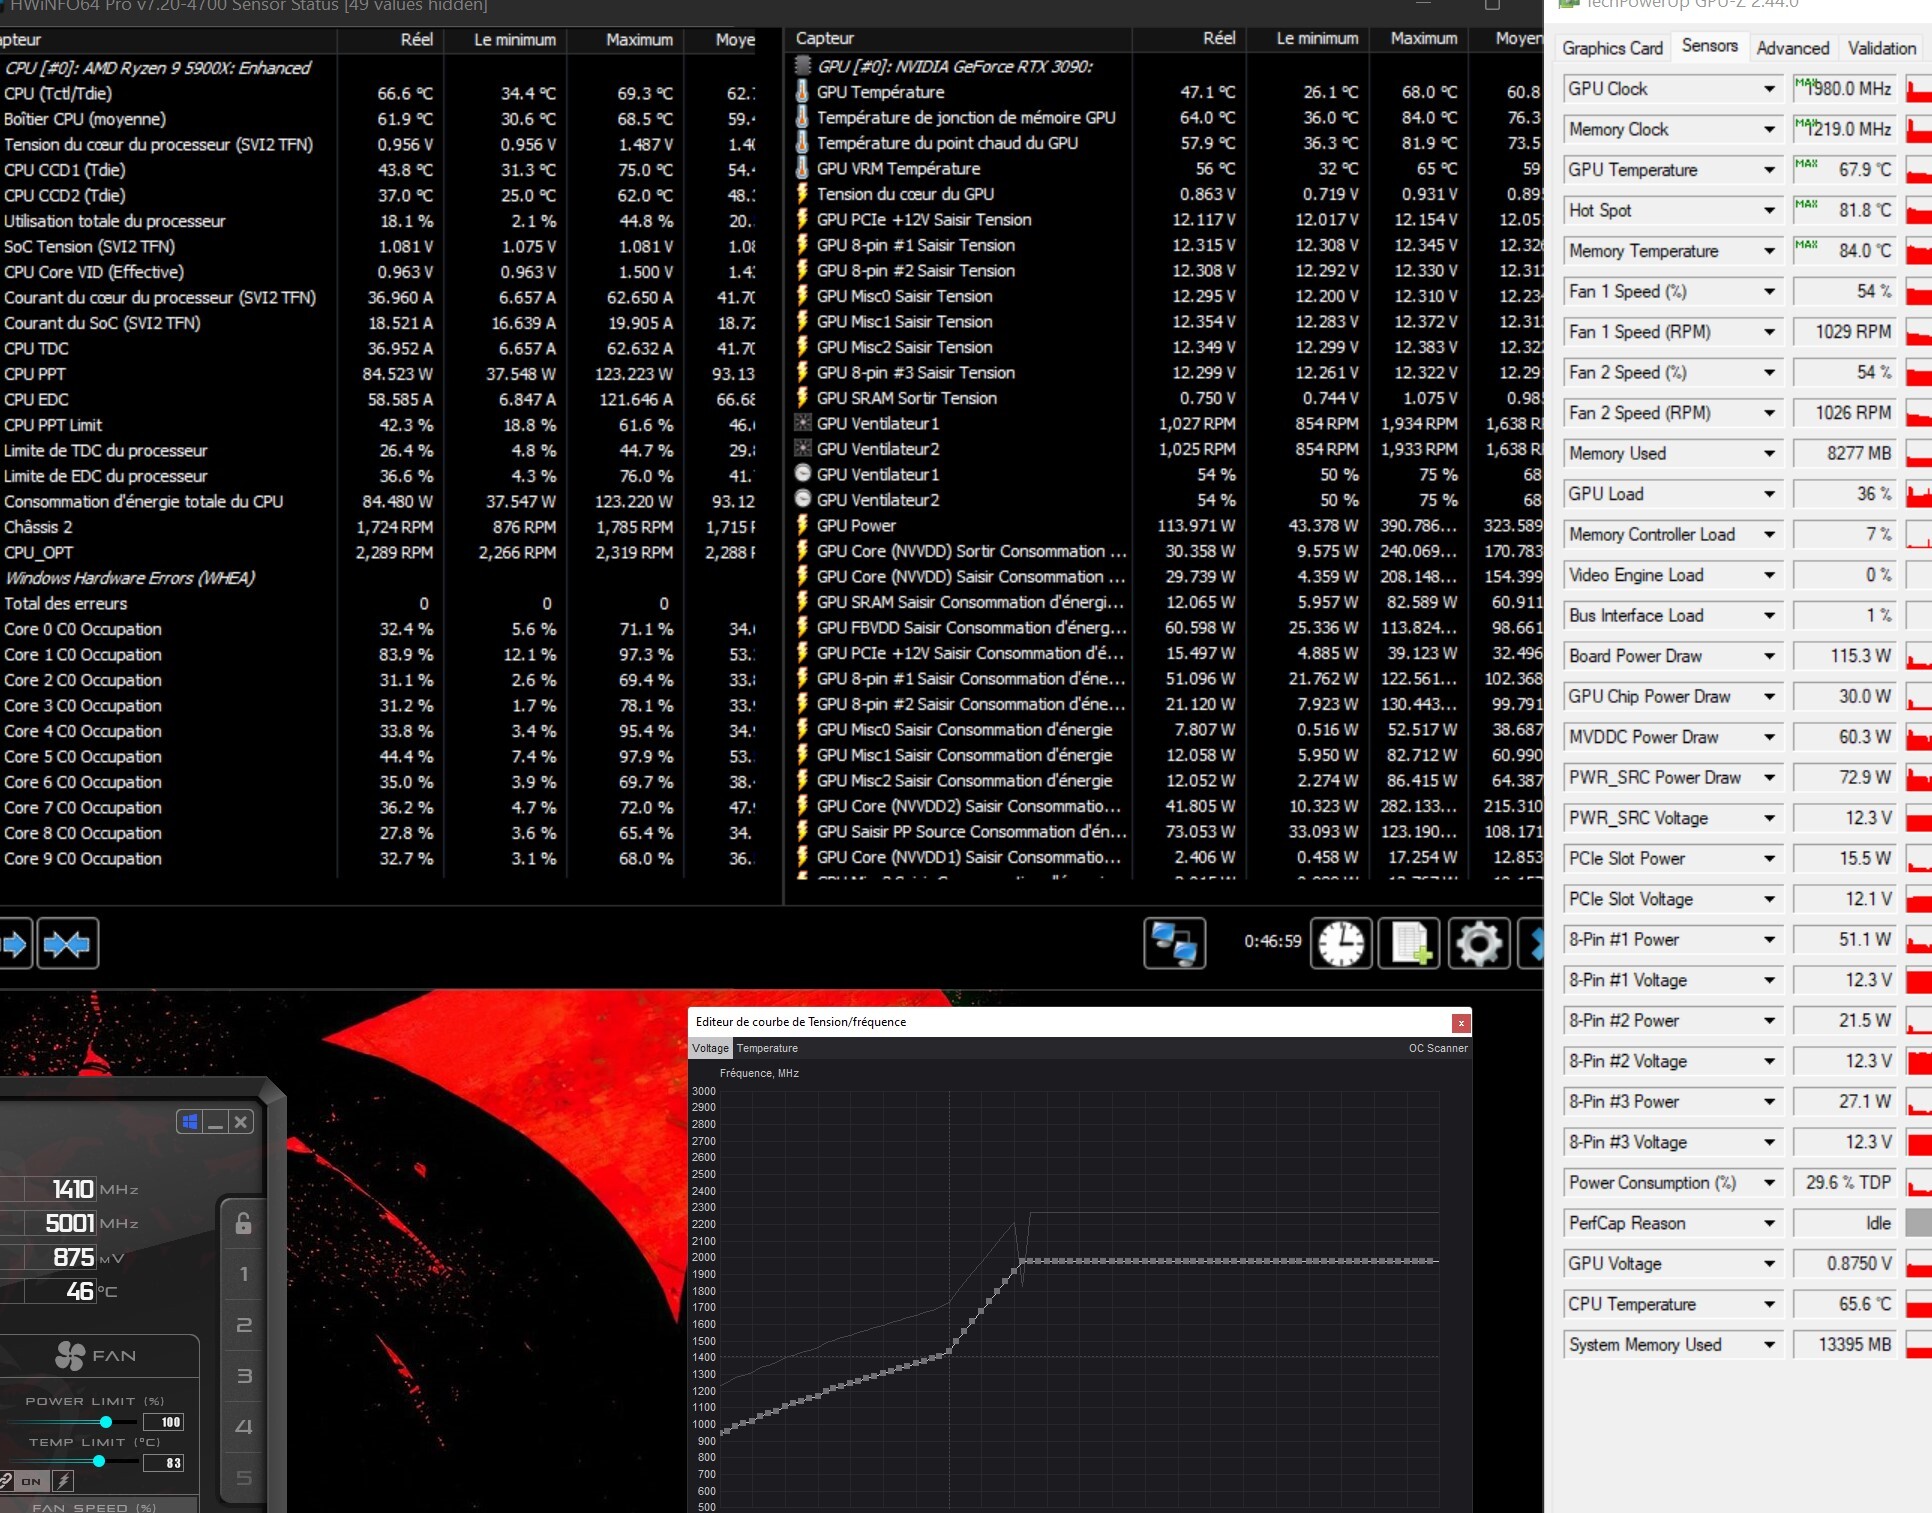
Task: Open the GPU Clock sensor dropdown
Action: coord(1769,89)
